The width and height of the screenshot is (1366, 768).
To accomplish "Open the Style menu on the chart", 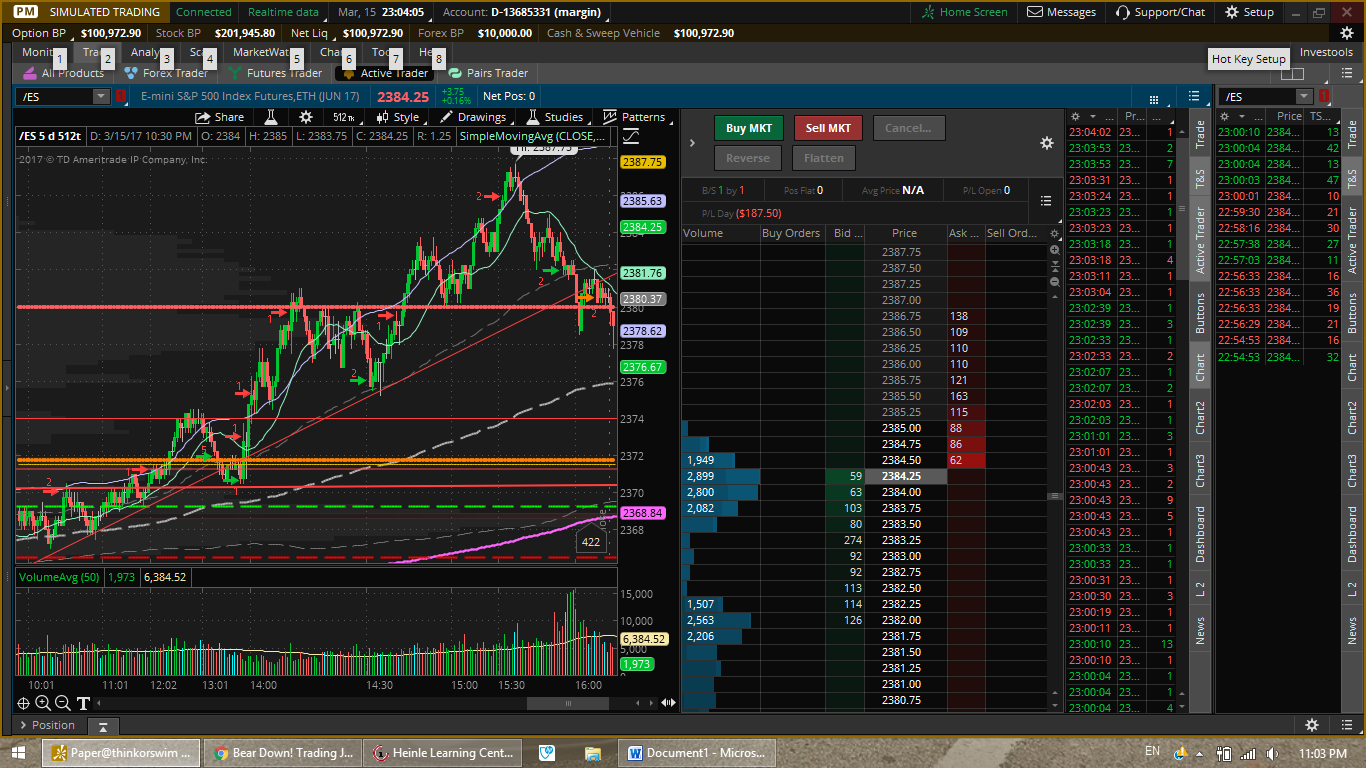I will [397, 117].
